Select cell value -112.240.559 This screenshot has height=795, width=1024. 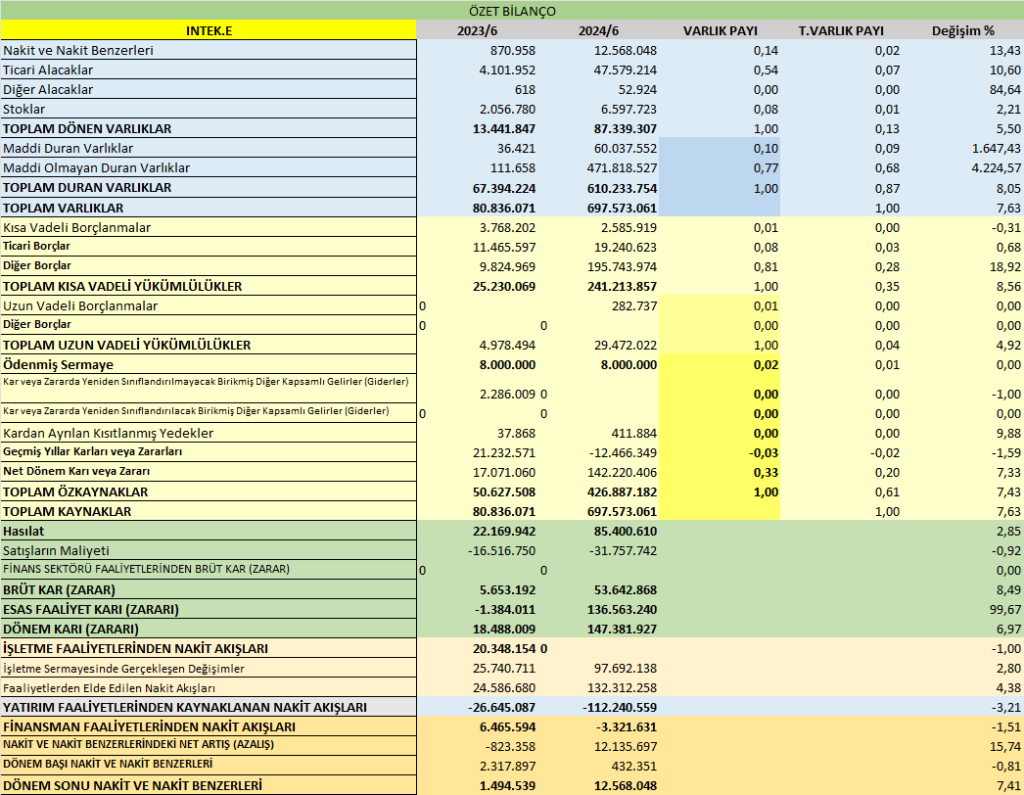(x=619, y=707)
